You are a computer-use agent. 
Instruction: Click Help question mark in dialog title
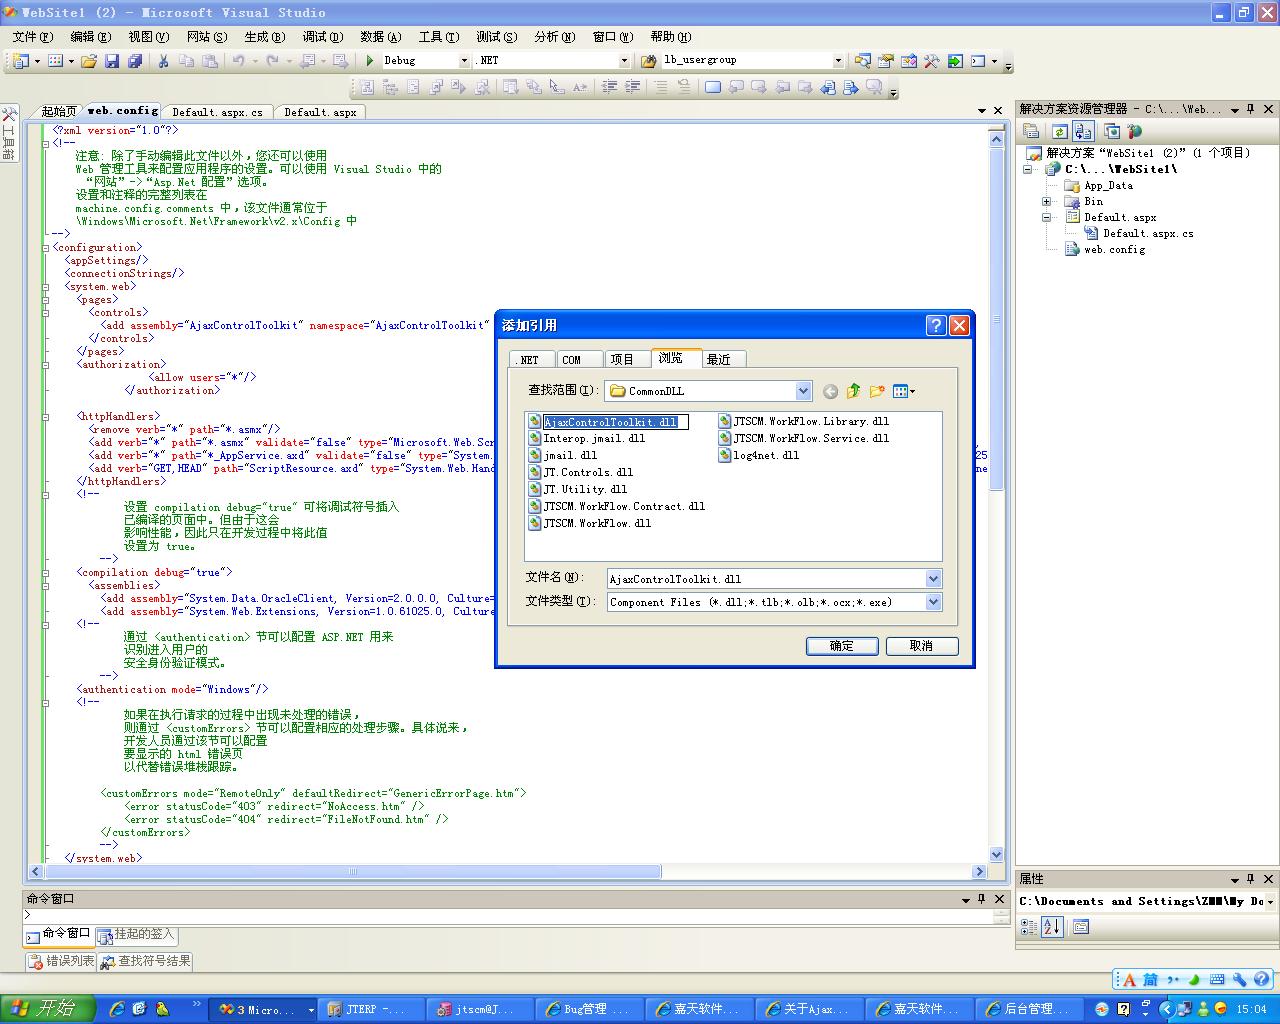click(x=936, y=325)
